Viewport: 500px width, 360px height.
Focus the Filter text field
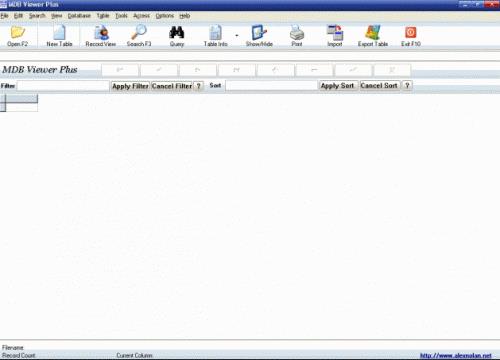(63, 86)
